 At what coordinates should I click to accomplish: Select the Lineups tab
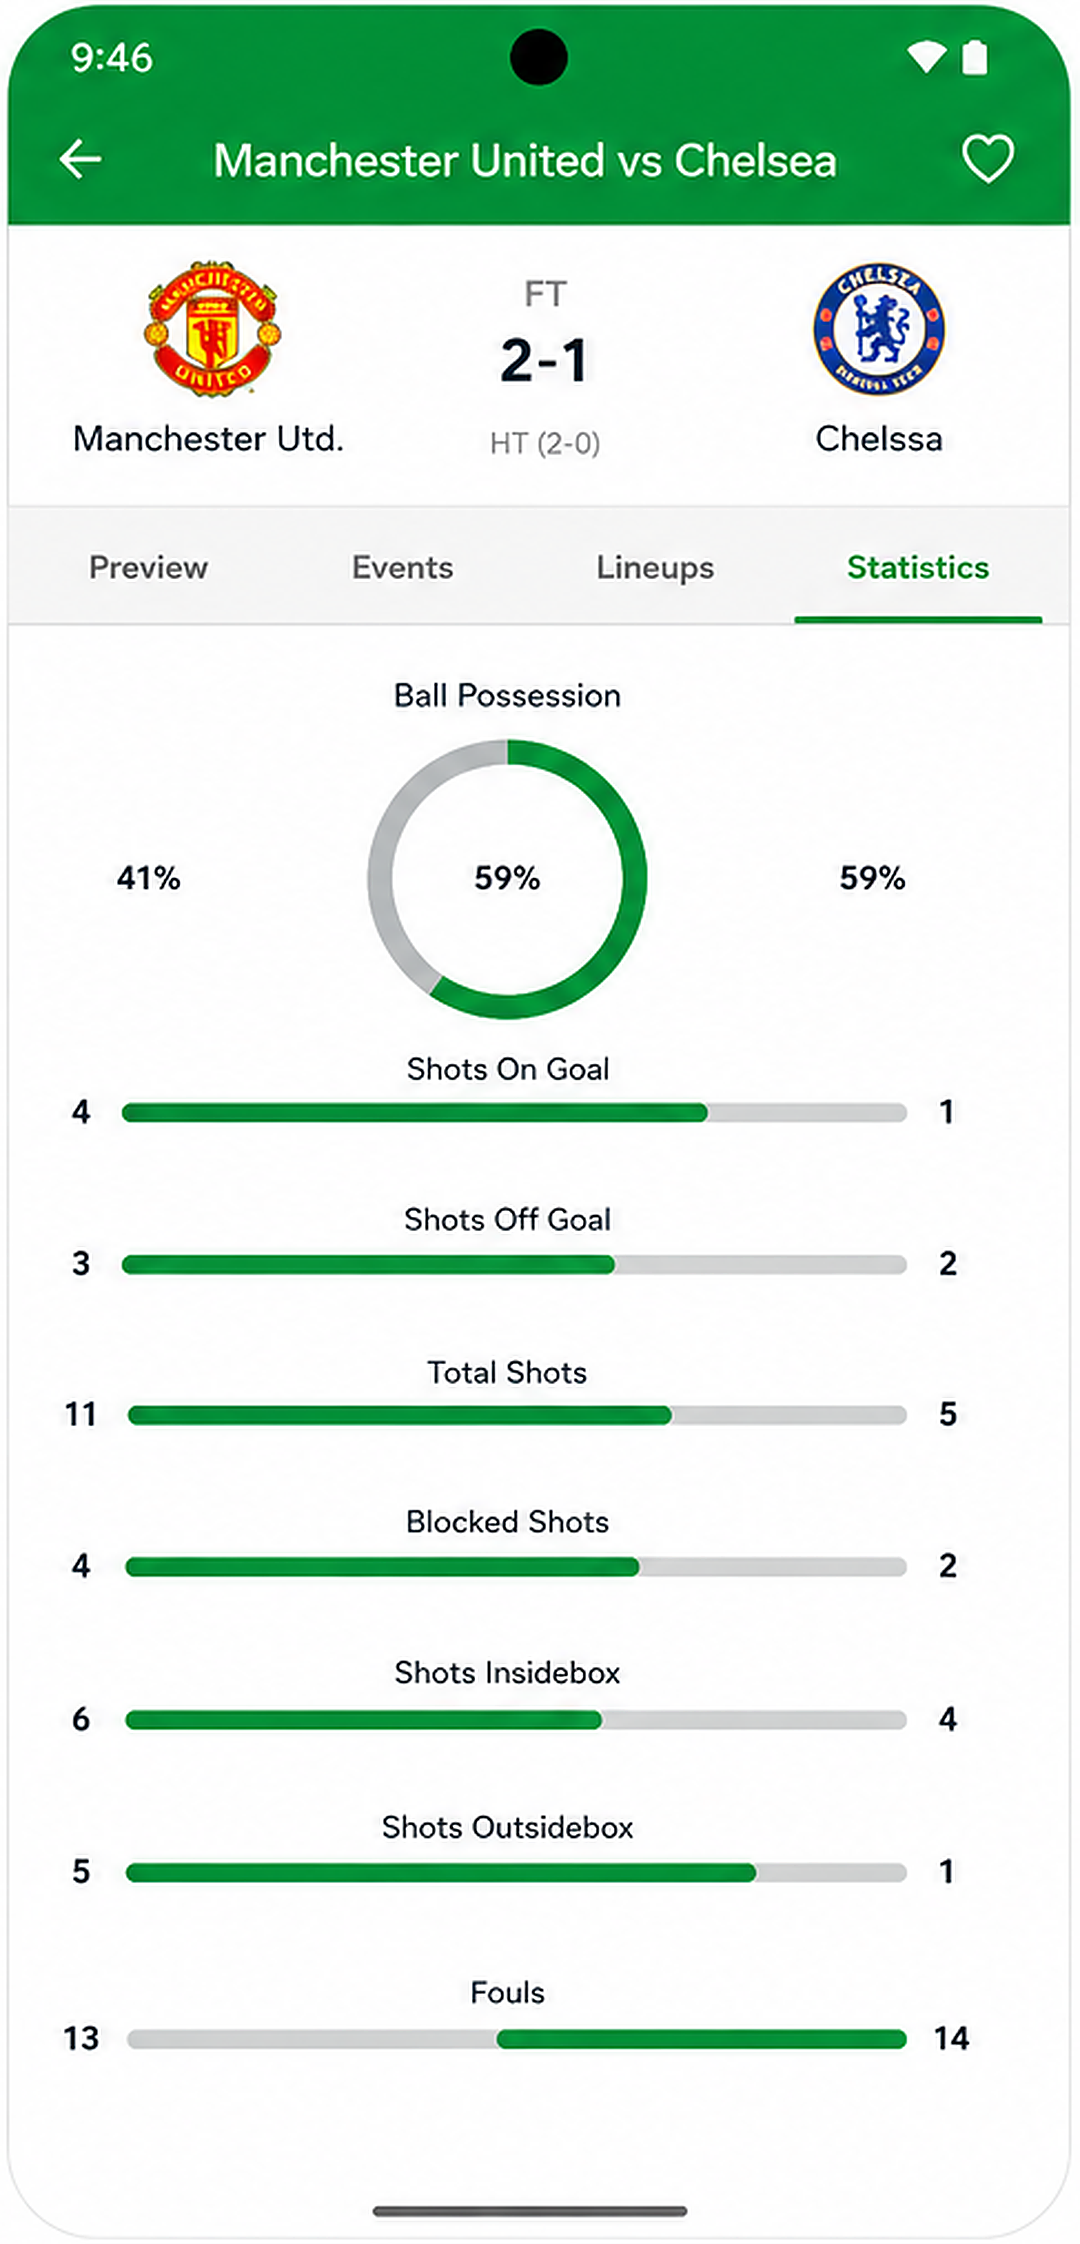655,567
